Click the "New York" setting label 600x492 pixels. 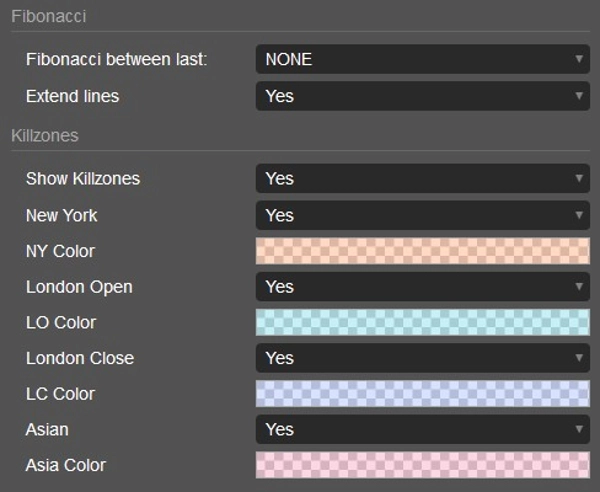(x=62, y=215)
